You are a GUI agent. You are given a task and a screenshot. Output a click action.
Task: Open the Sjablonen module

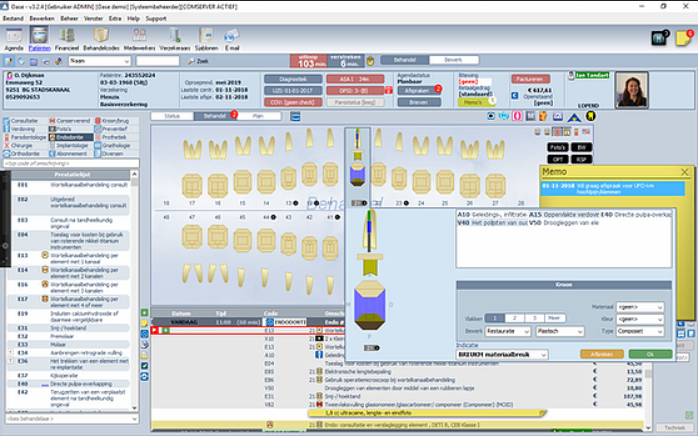click(x=206, y=39)
